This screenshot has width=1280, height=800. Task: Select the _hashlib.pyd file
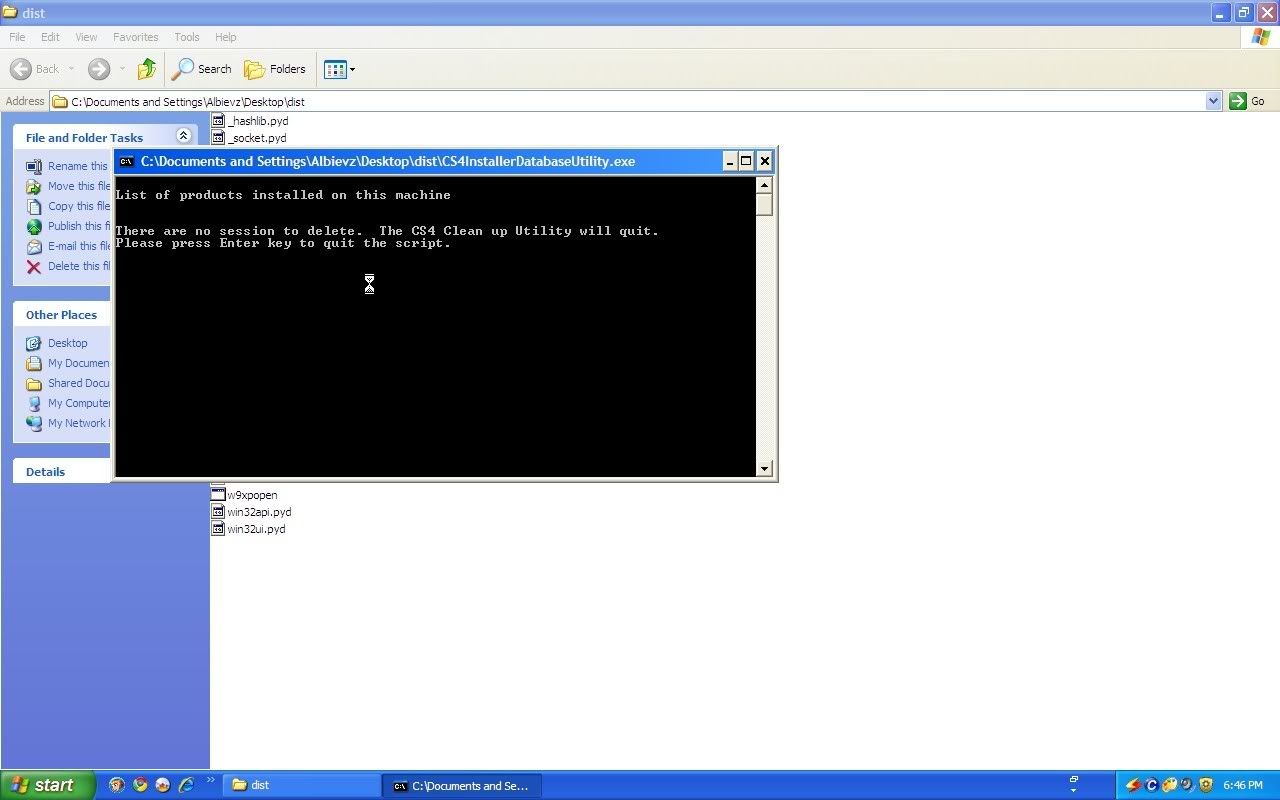pyautogui.click(x=250, y=121)
